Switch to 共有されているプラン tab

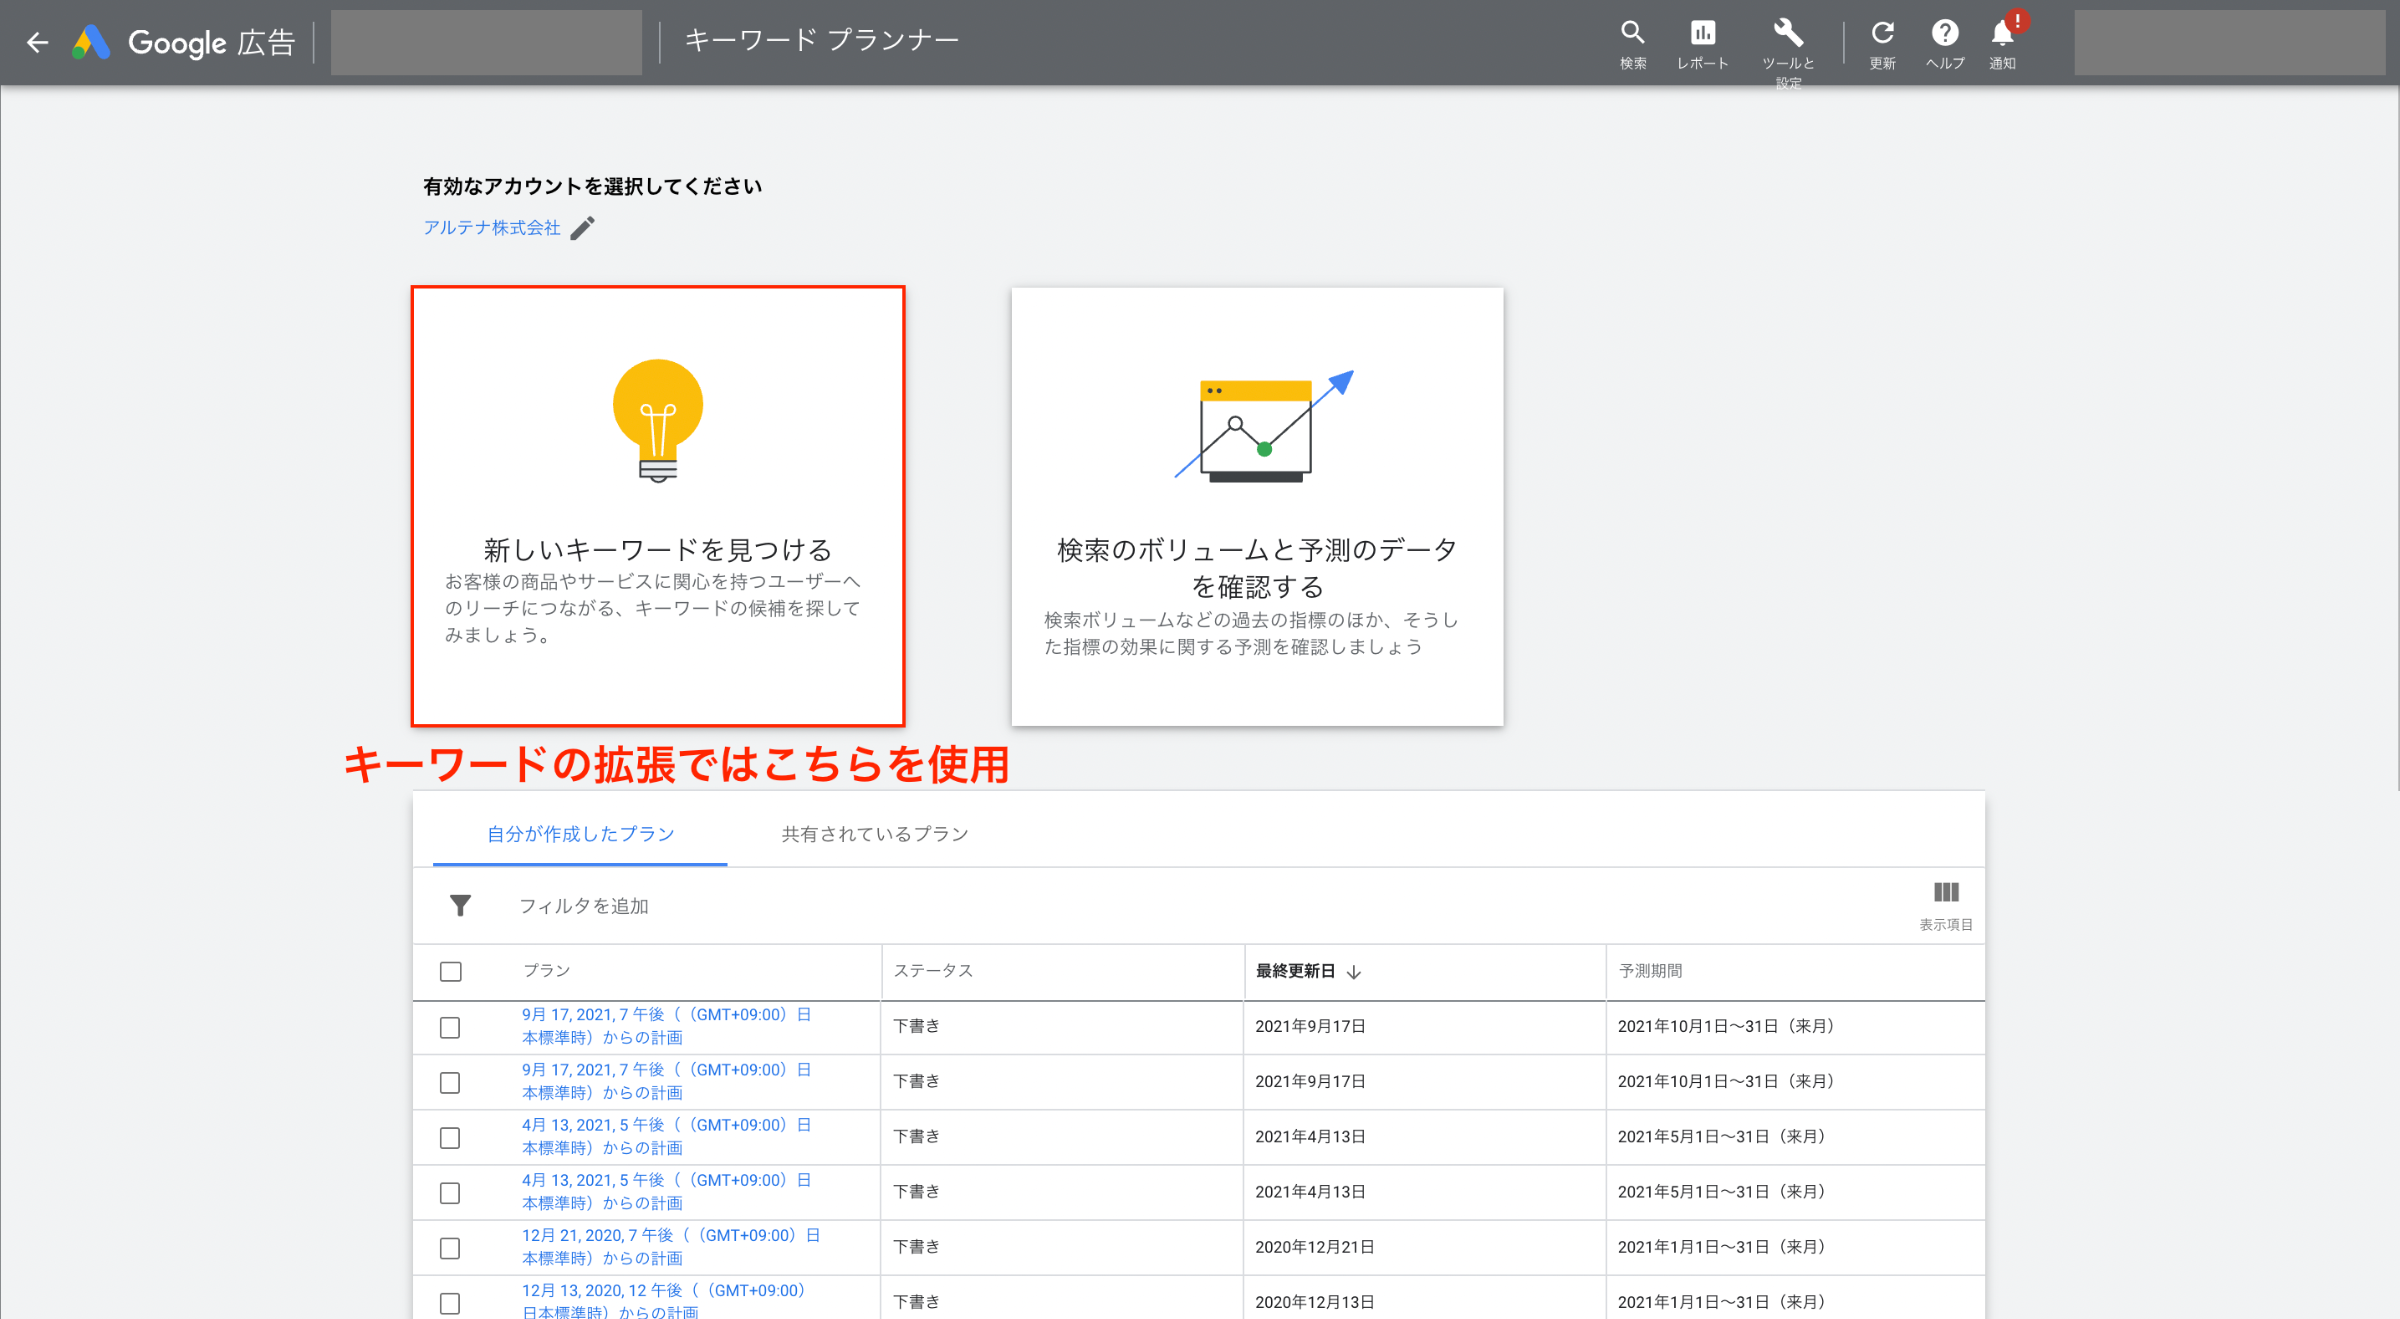click(x=875, y=834)
